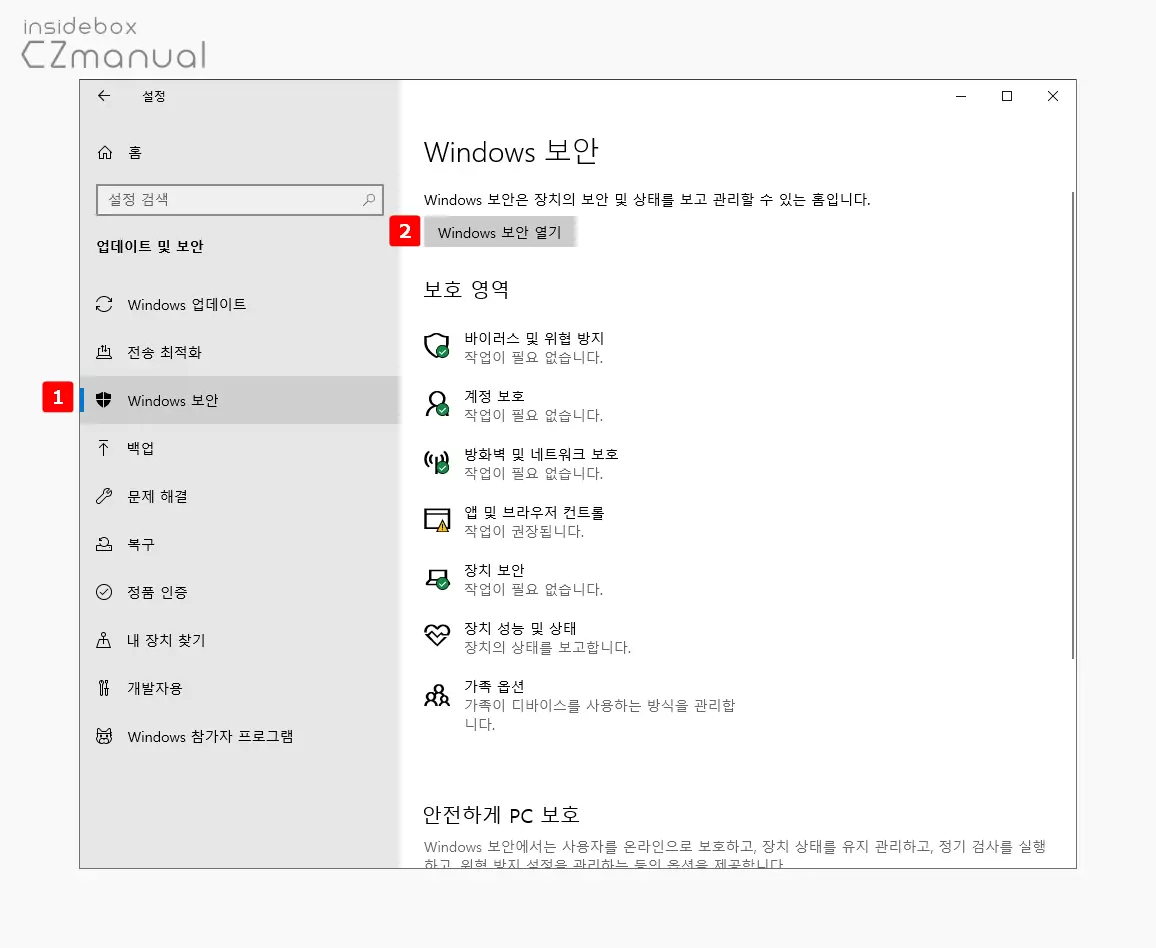Click the firewall network antenna icon

click(436, 461)
